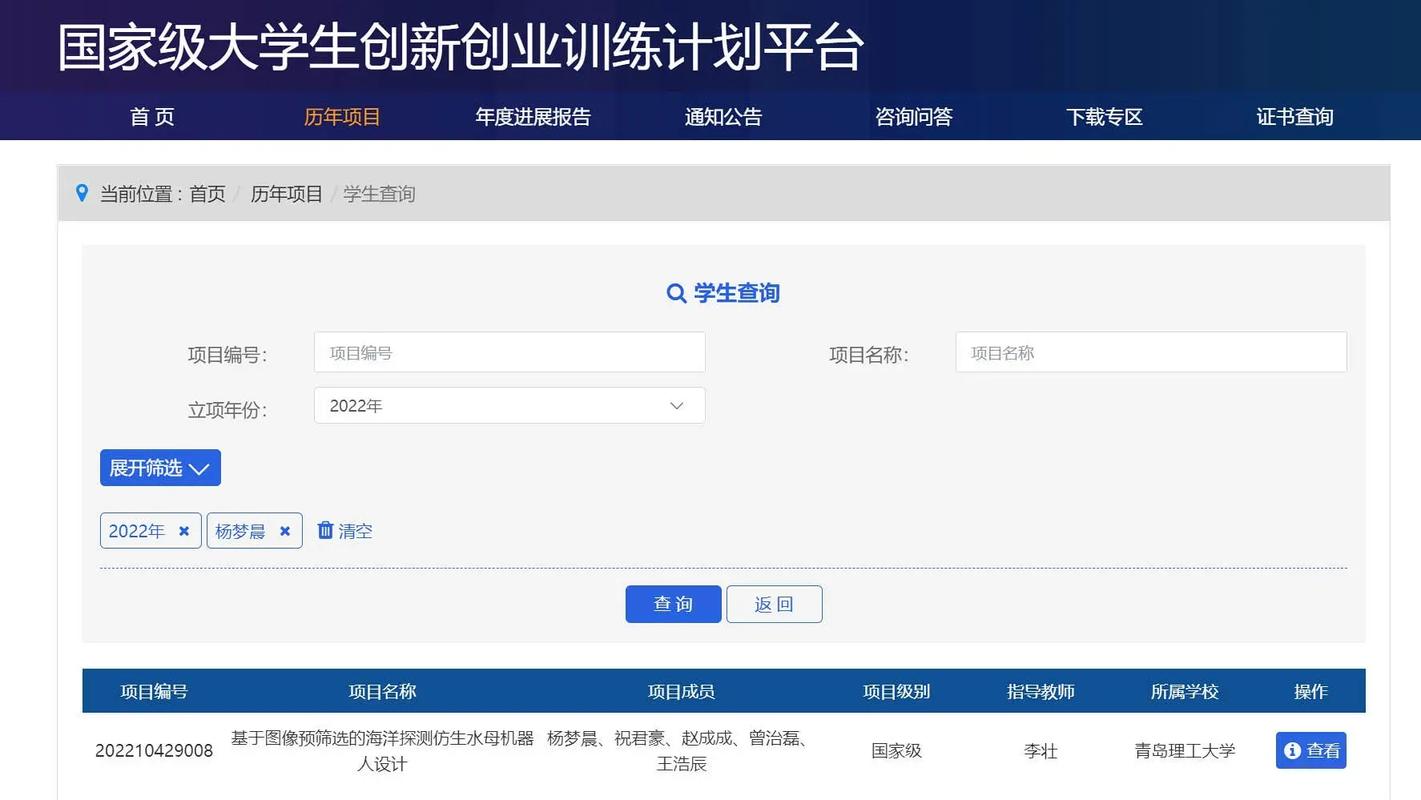Click project name 基于图像预筛选的海洋探测仿生水母机器人设计
This screenshot has width=1421, height=800.
pyautogui.click(x=382, y=751)
